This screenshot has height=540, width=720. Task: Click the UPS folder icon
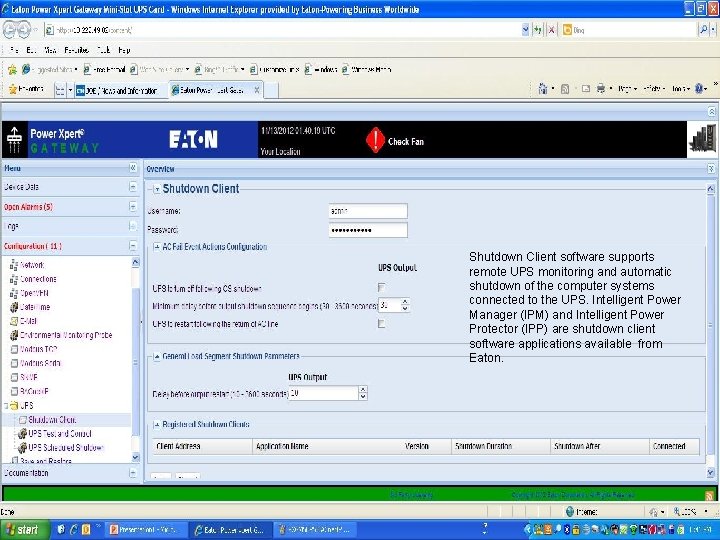tap(14, 405)
